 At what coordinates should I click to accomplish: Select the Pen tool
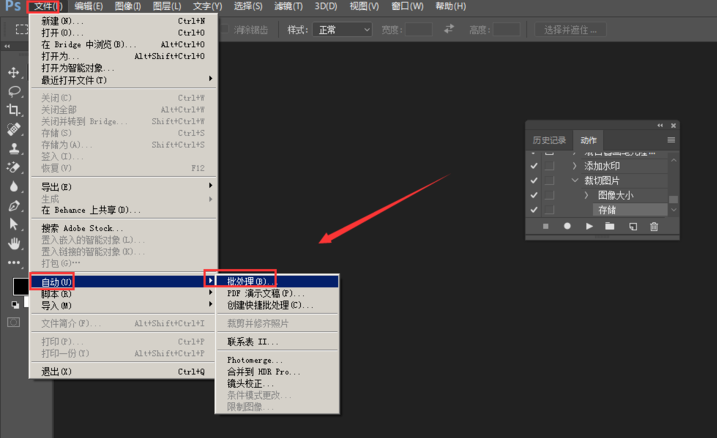[14, 206]
